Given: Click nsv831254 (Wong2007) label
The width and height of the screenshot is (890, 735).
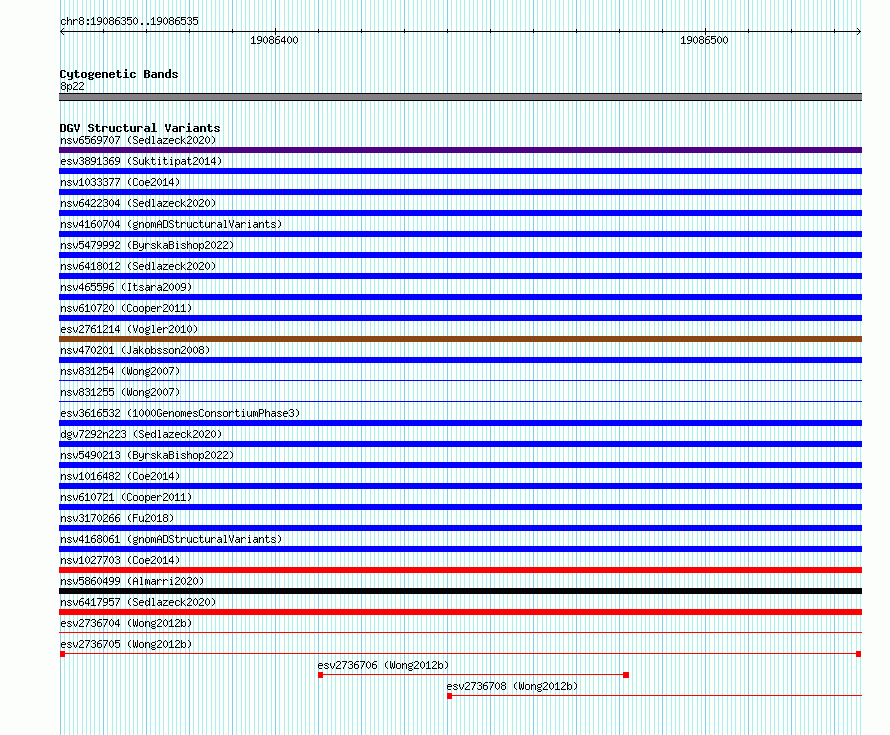Looking at the screenshot, I should tap(120, 371).
